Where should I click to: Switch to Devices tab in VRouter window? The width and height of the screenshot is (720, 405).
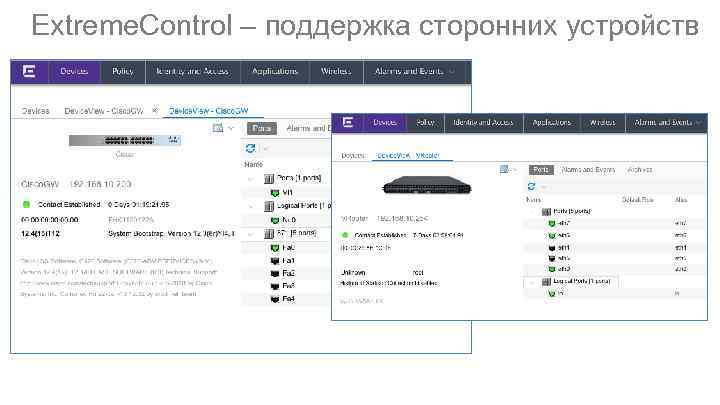click(353, 156)
